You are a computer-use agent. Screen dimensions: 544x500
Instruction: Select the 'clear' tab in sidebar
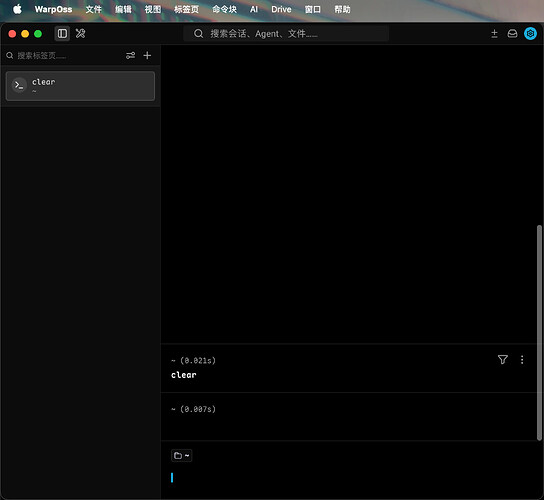tap(80, 86)
